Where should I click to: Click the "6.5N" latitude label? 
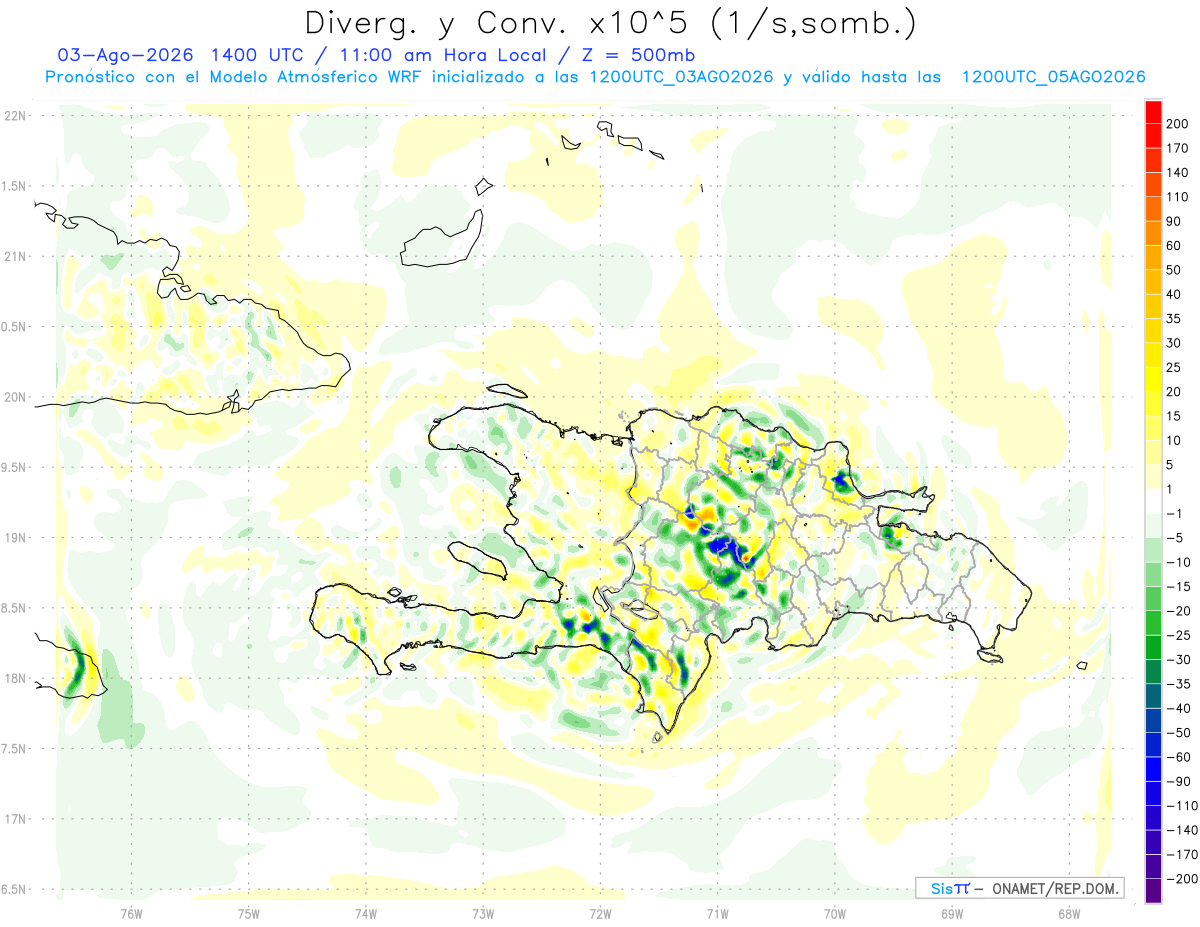pyautogui.click(x=15, y=889)
